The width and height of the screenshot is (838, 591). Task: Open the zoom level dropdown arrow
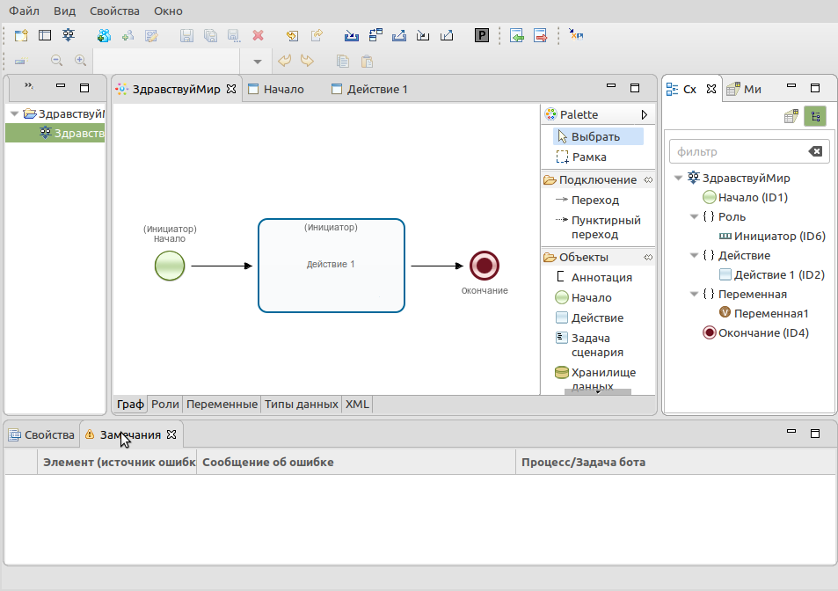click(x=257, y=61)
